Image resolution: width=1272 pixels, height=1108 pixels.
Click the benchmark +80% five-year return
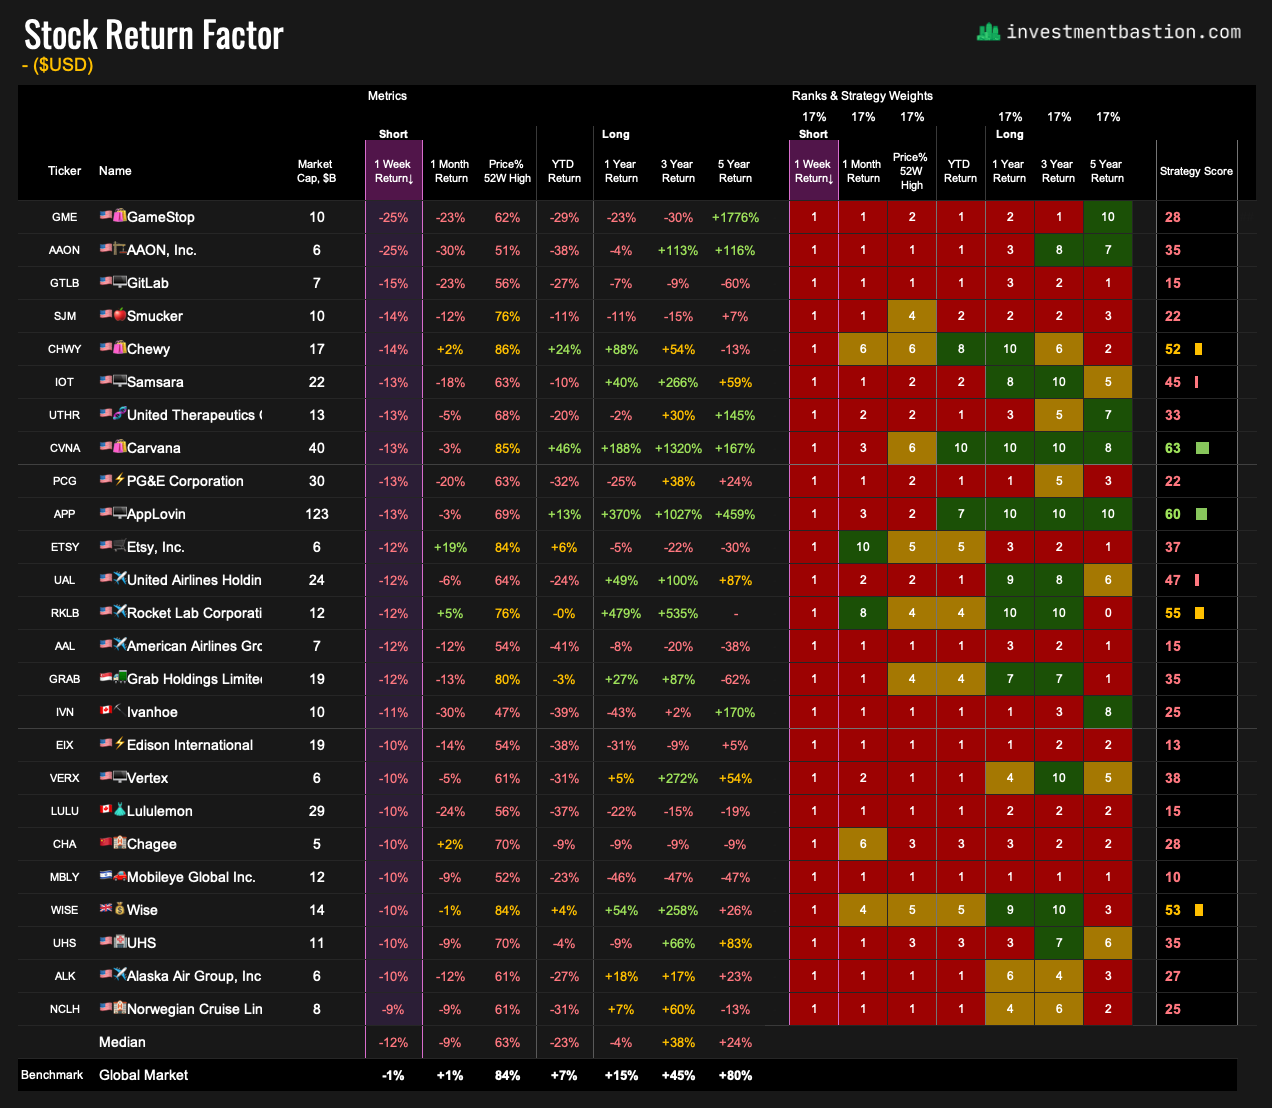click(x=735, y=1075)
